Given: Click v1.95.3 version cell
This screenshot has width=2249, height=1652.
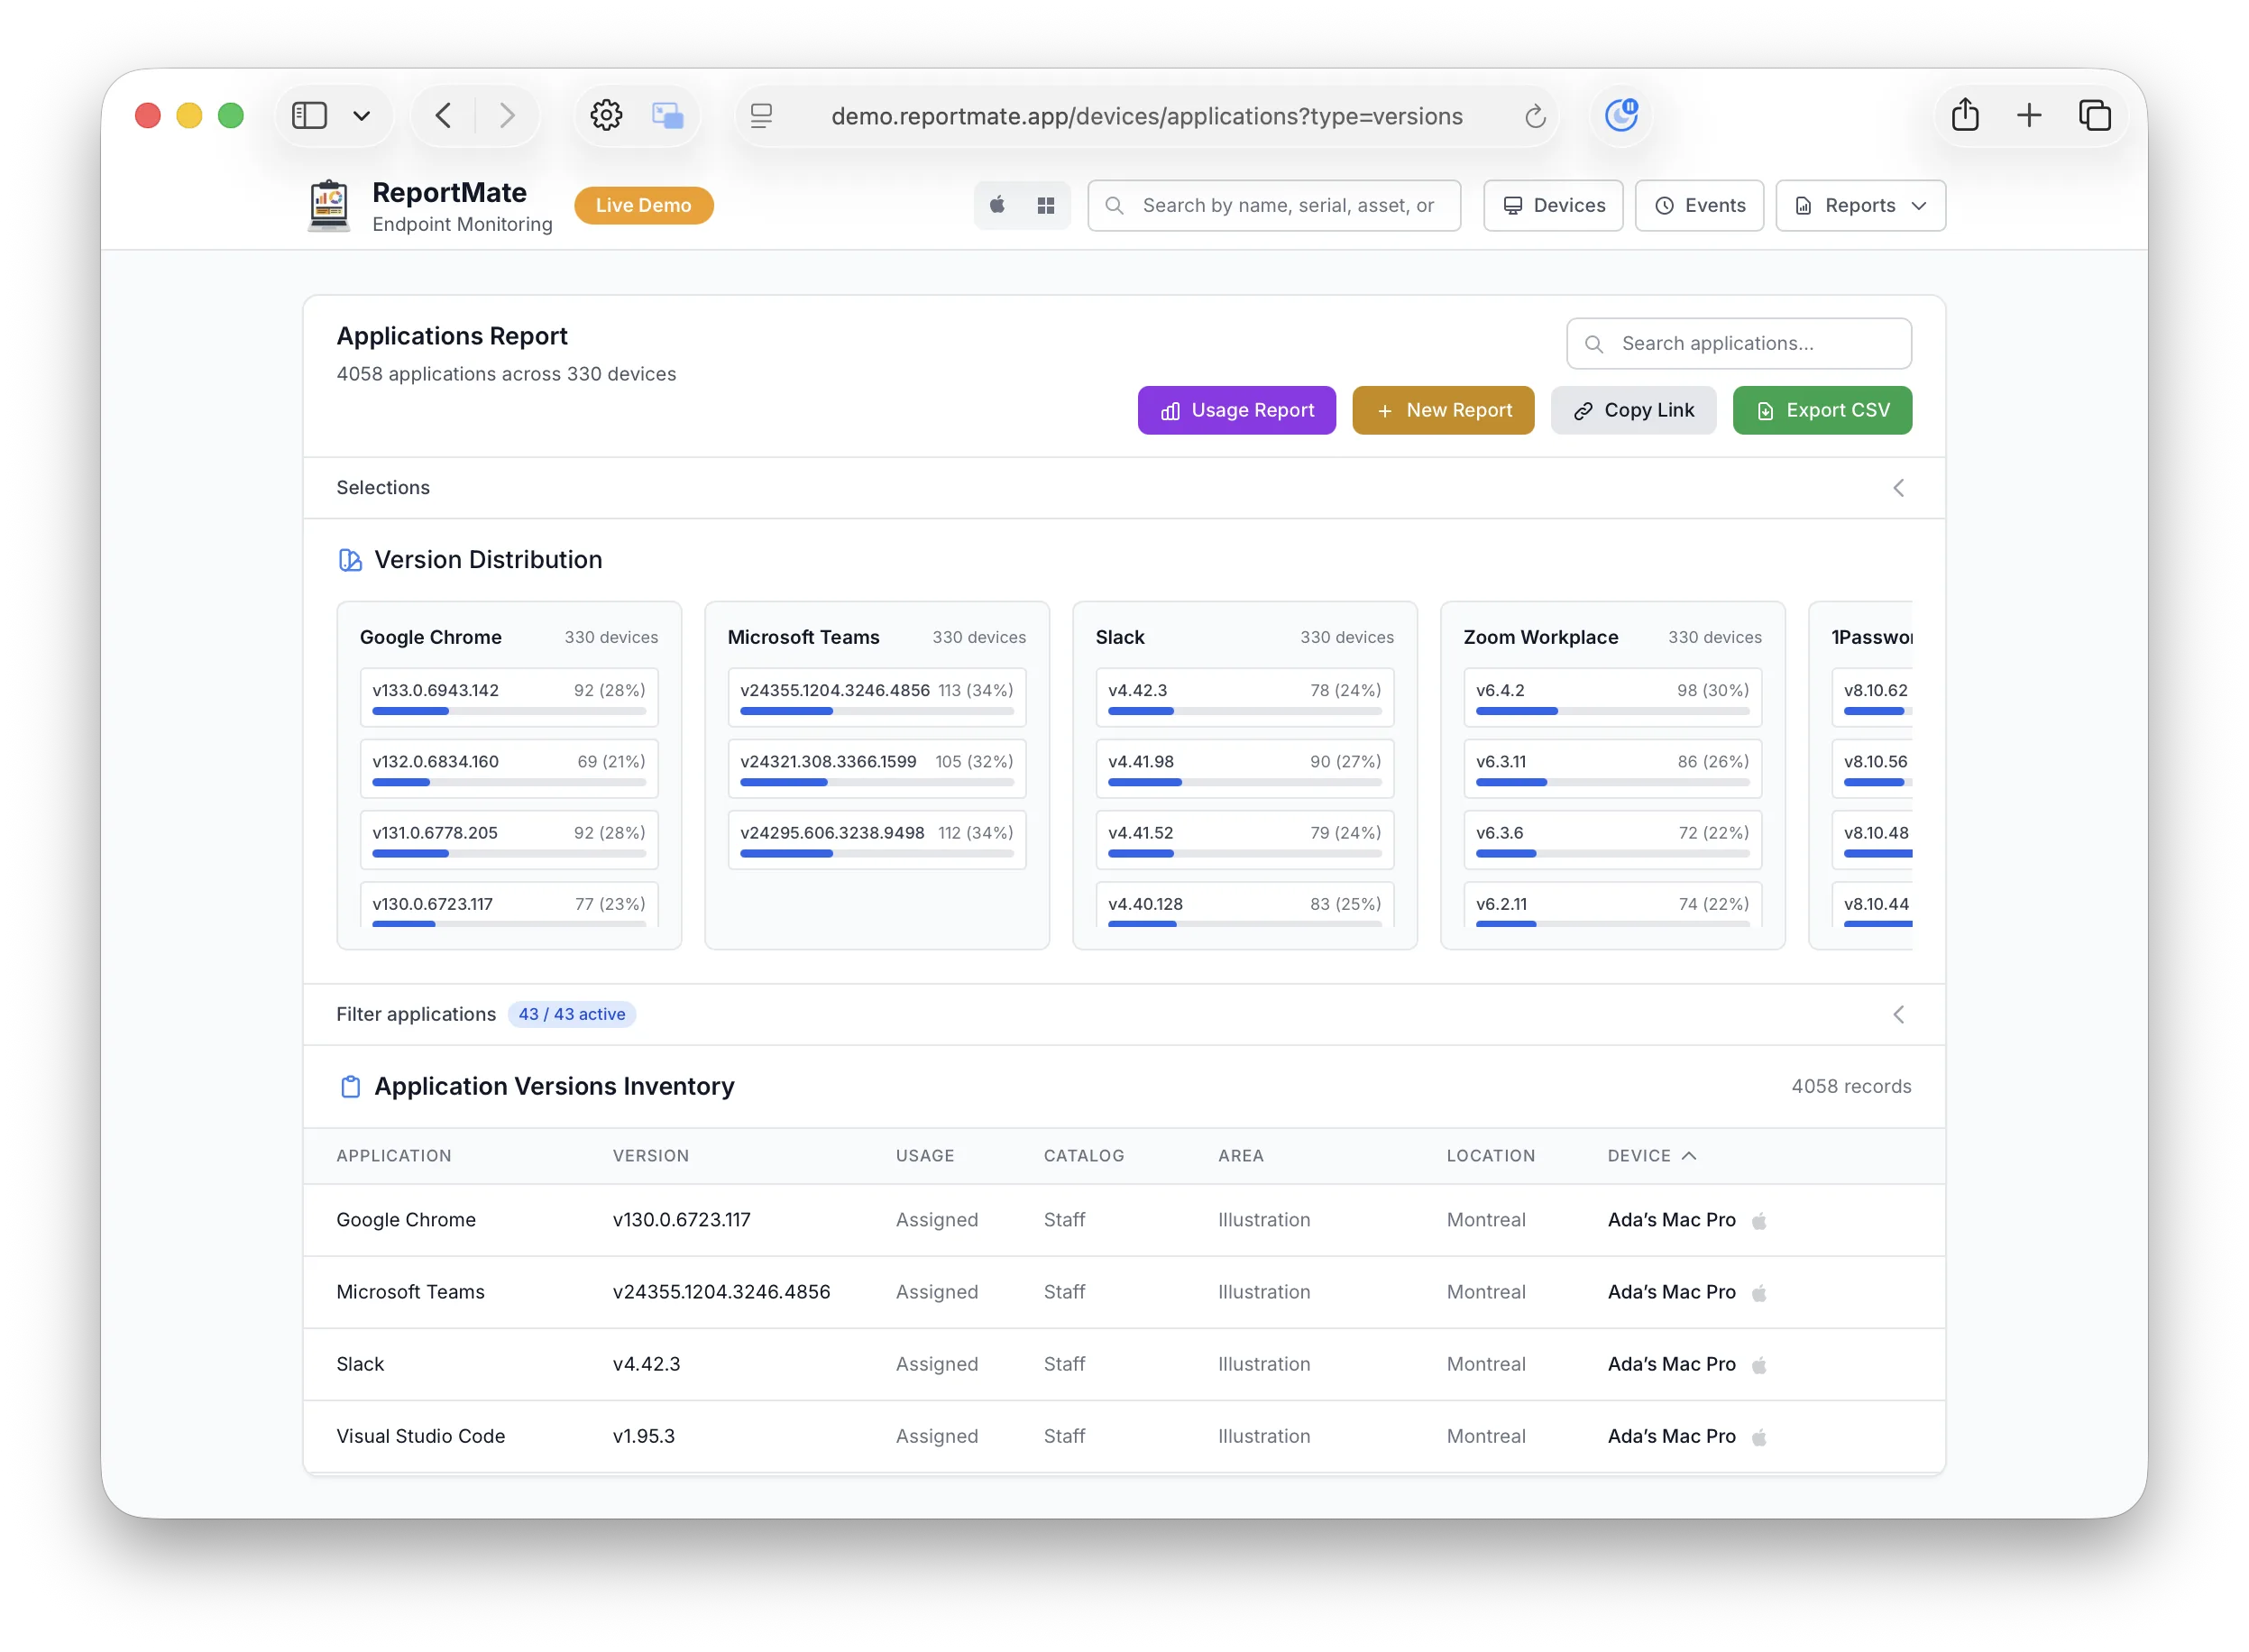Looking at the screenshot, I should [x=644, y=1436].
